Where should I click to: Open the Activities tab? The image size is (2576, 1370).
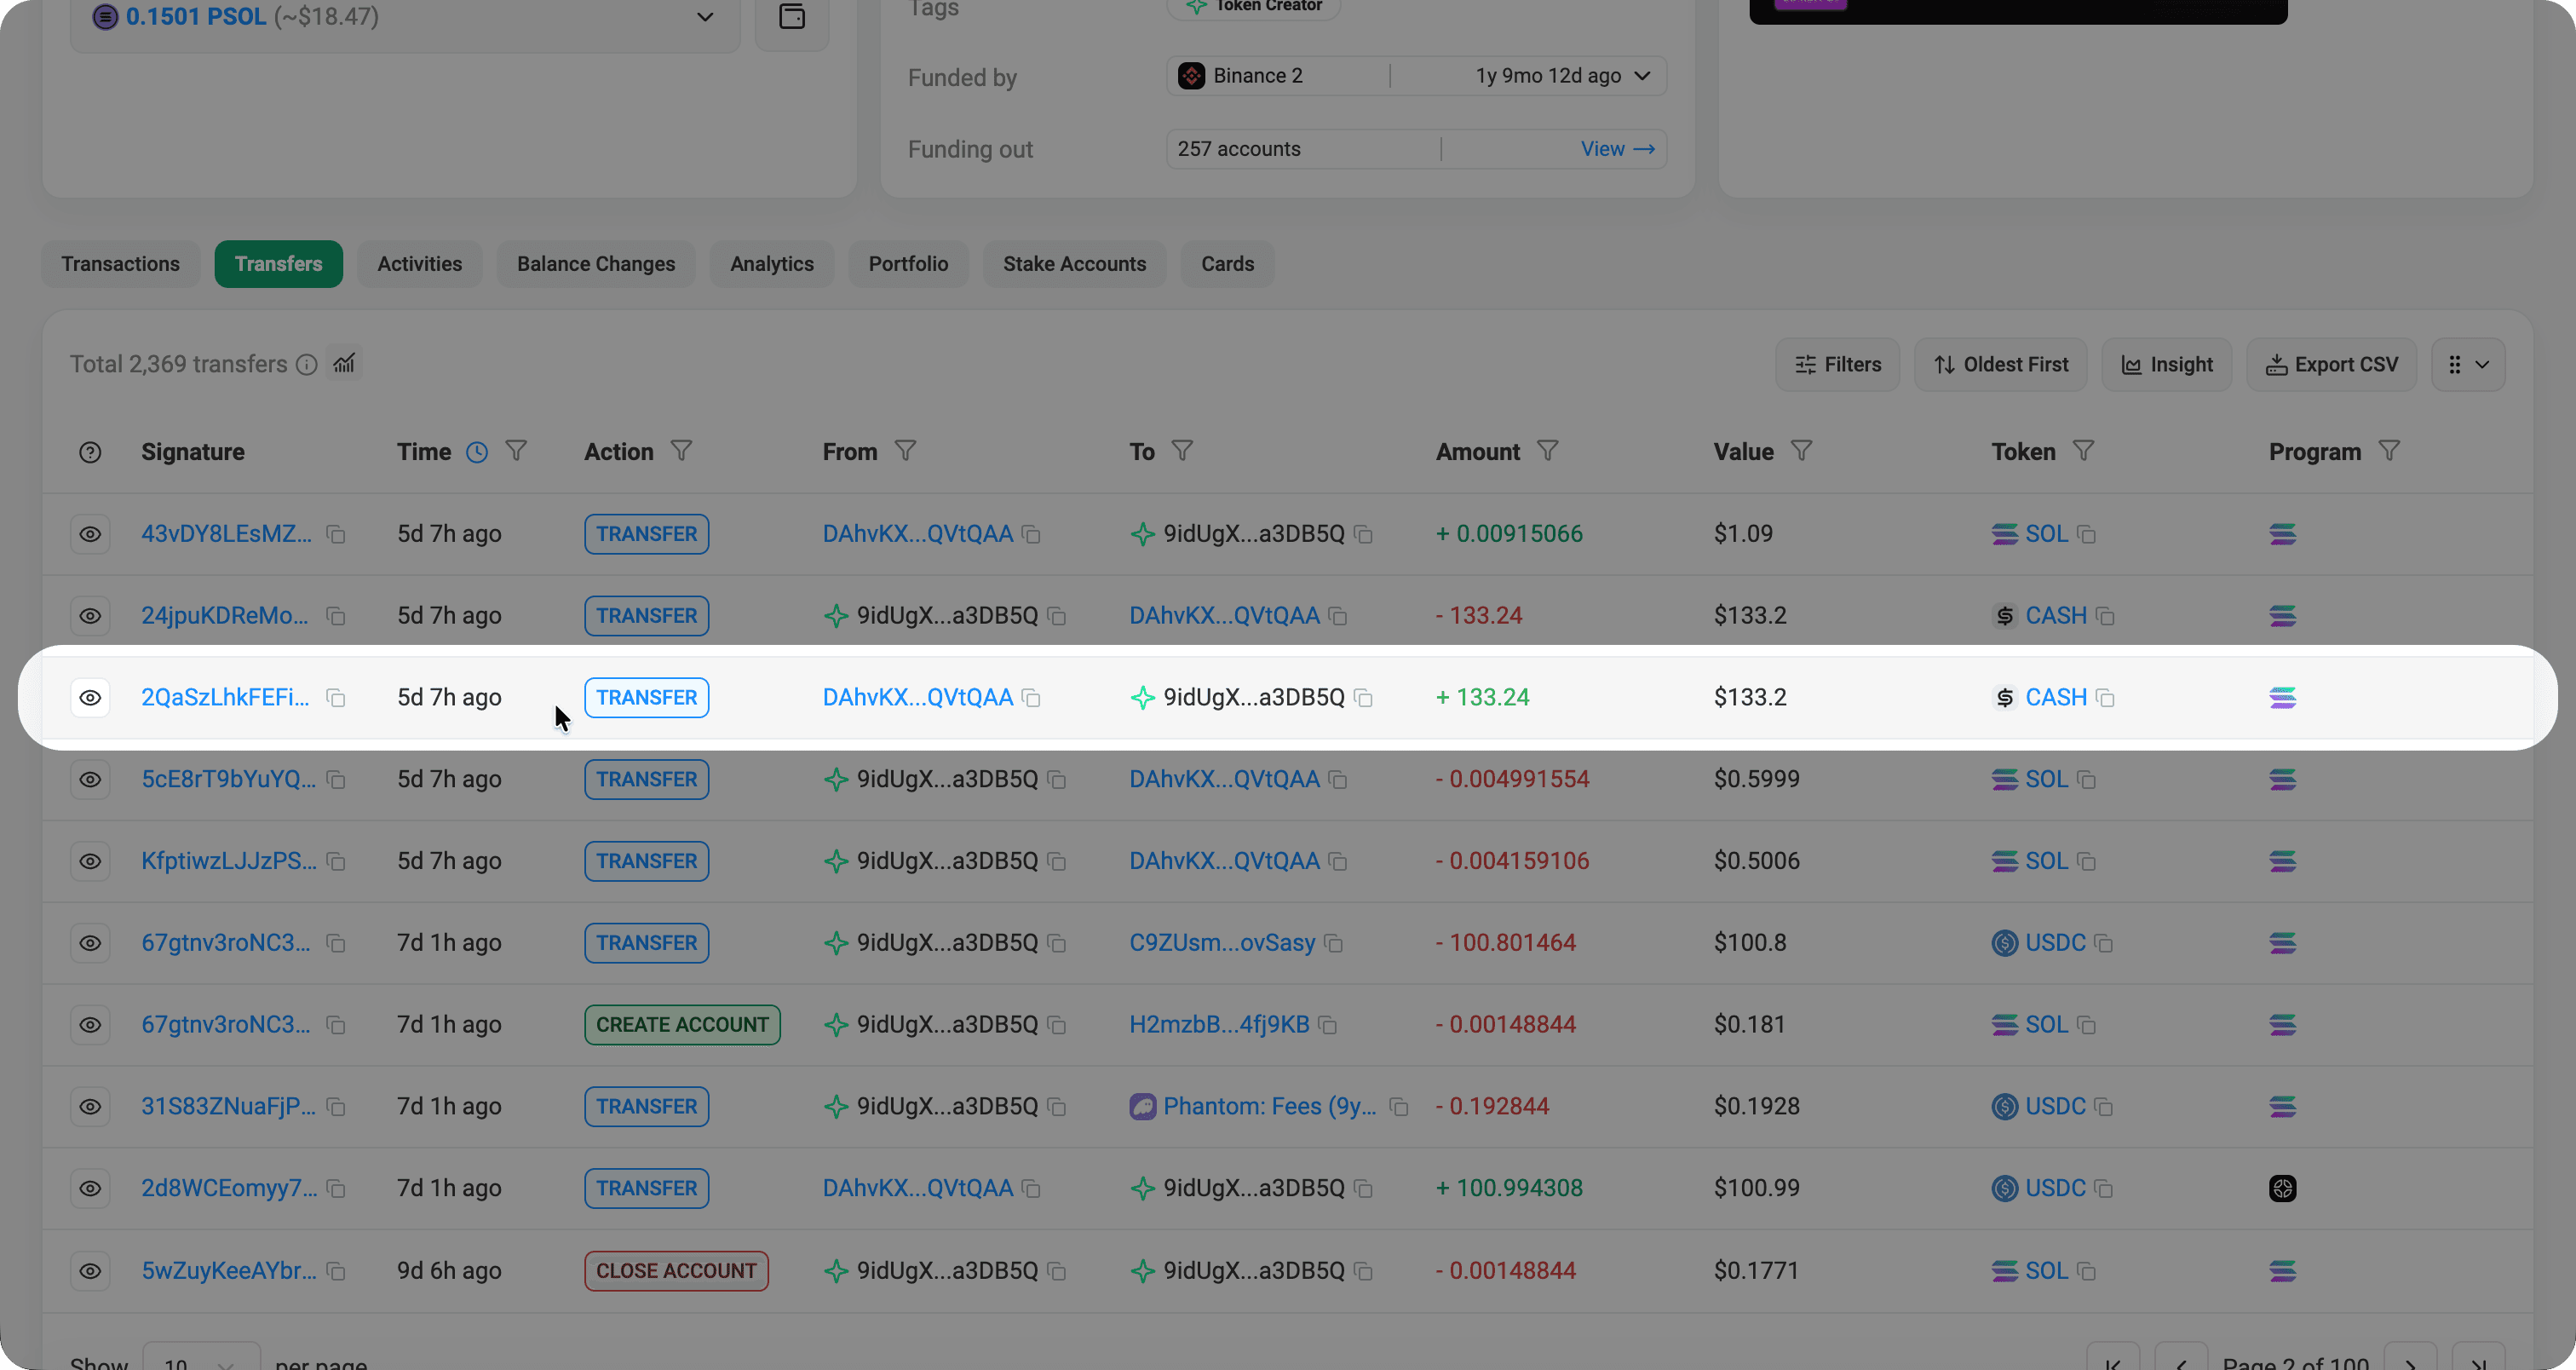(x=420, y=264)
